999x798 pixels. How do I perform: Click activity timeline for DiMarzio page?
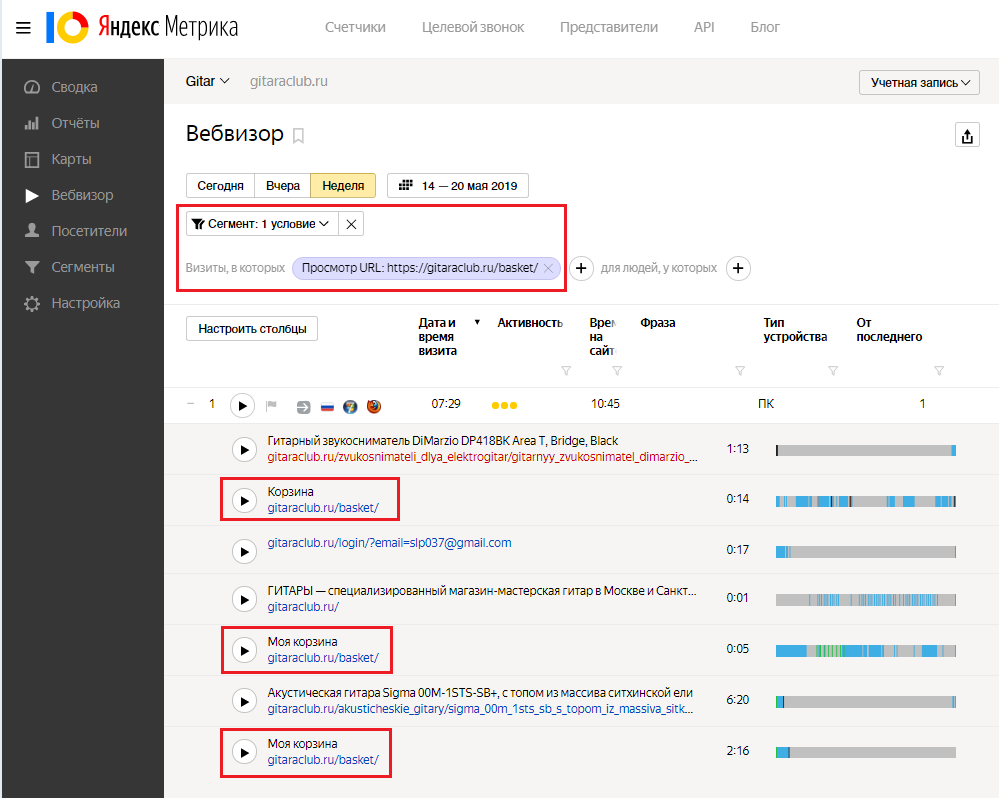866,450
